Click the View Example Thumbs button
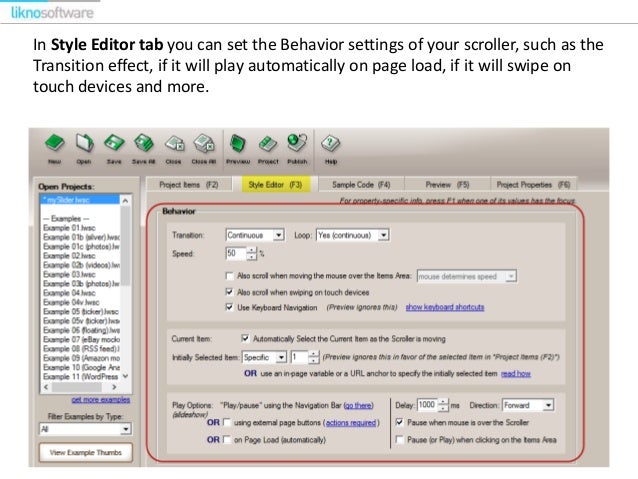This screenshot has width=638, height=479. click(x=86, y=452)
